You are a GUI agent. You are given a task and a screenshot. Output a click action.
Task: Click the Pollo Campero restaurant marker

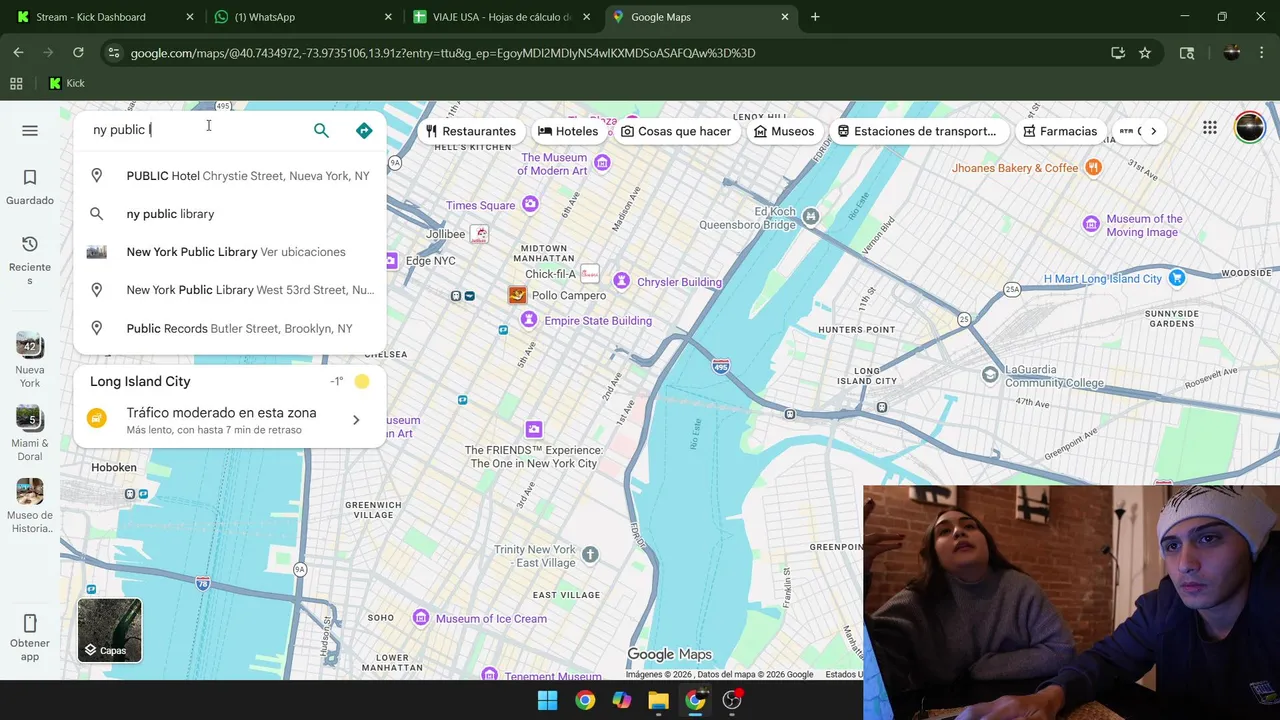pos(517,295)
